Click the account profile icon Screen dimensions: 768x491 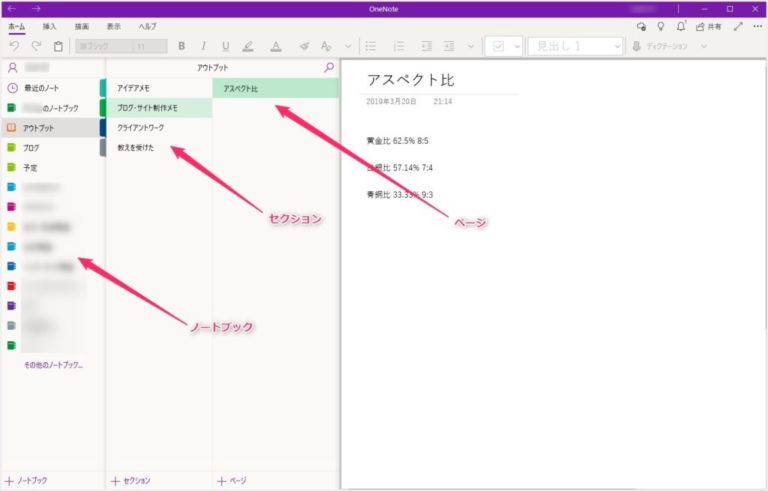click(13, 68)
